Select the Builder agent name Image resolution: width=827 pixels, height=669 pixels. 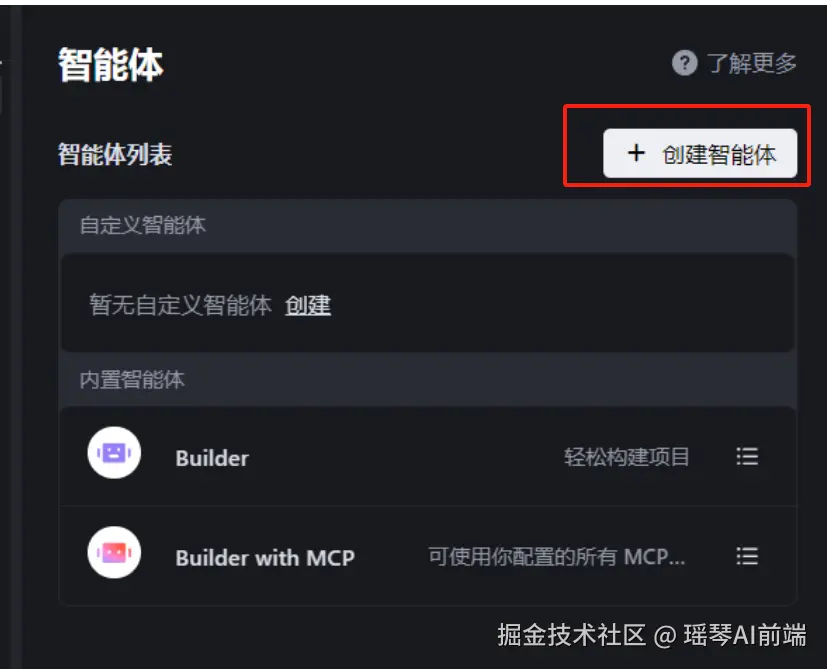tap(212, 458)
